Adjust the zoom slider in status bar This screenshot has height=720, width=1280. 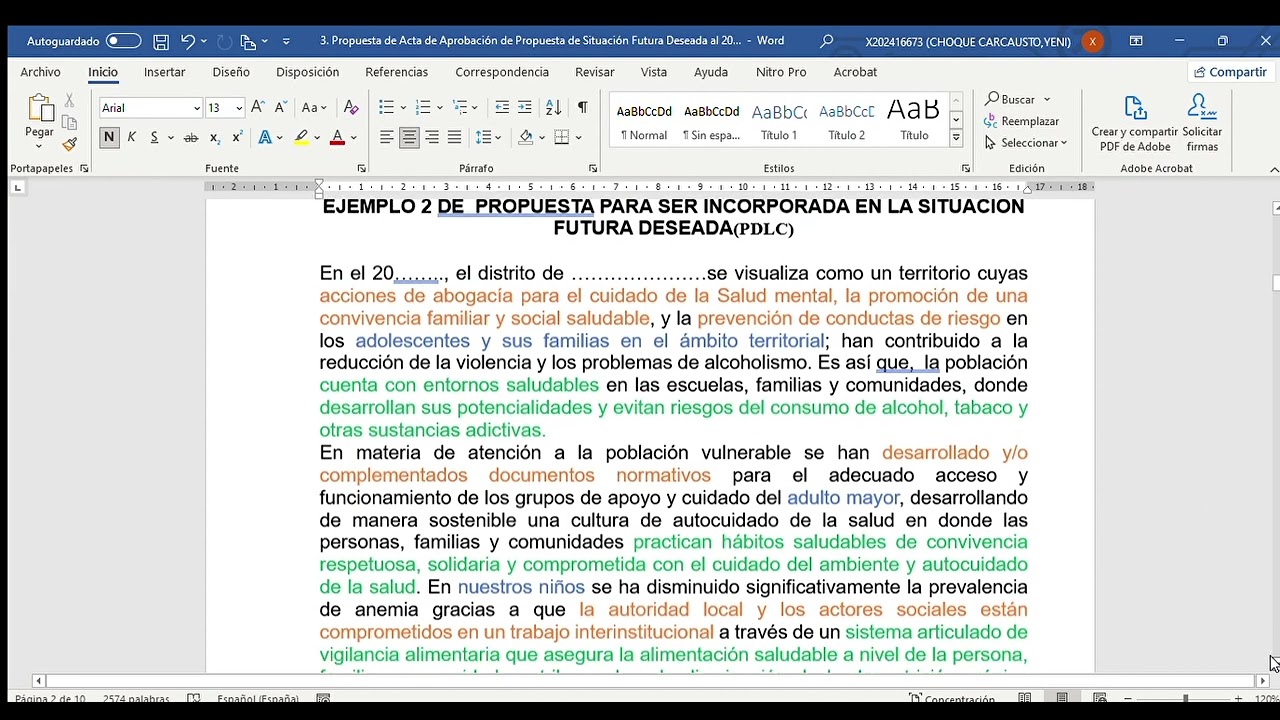click(1186, 698)
